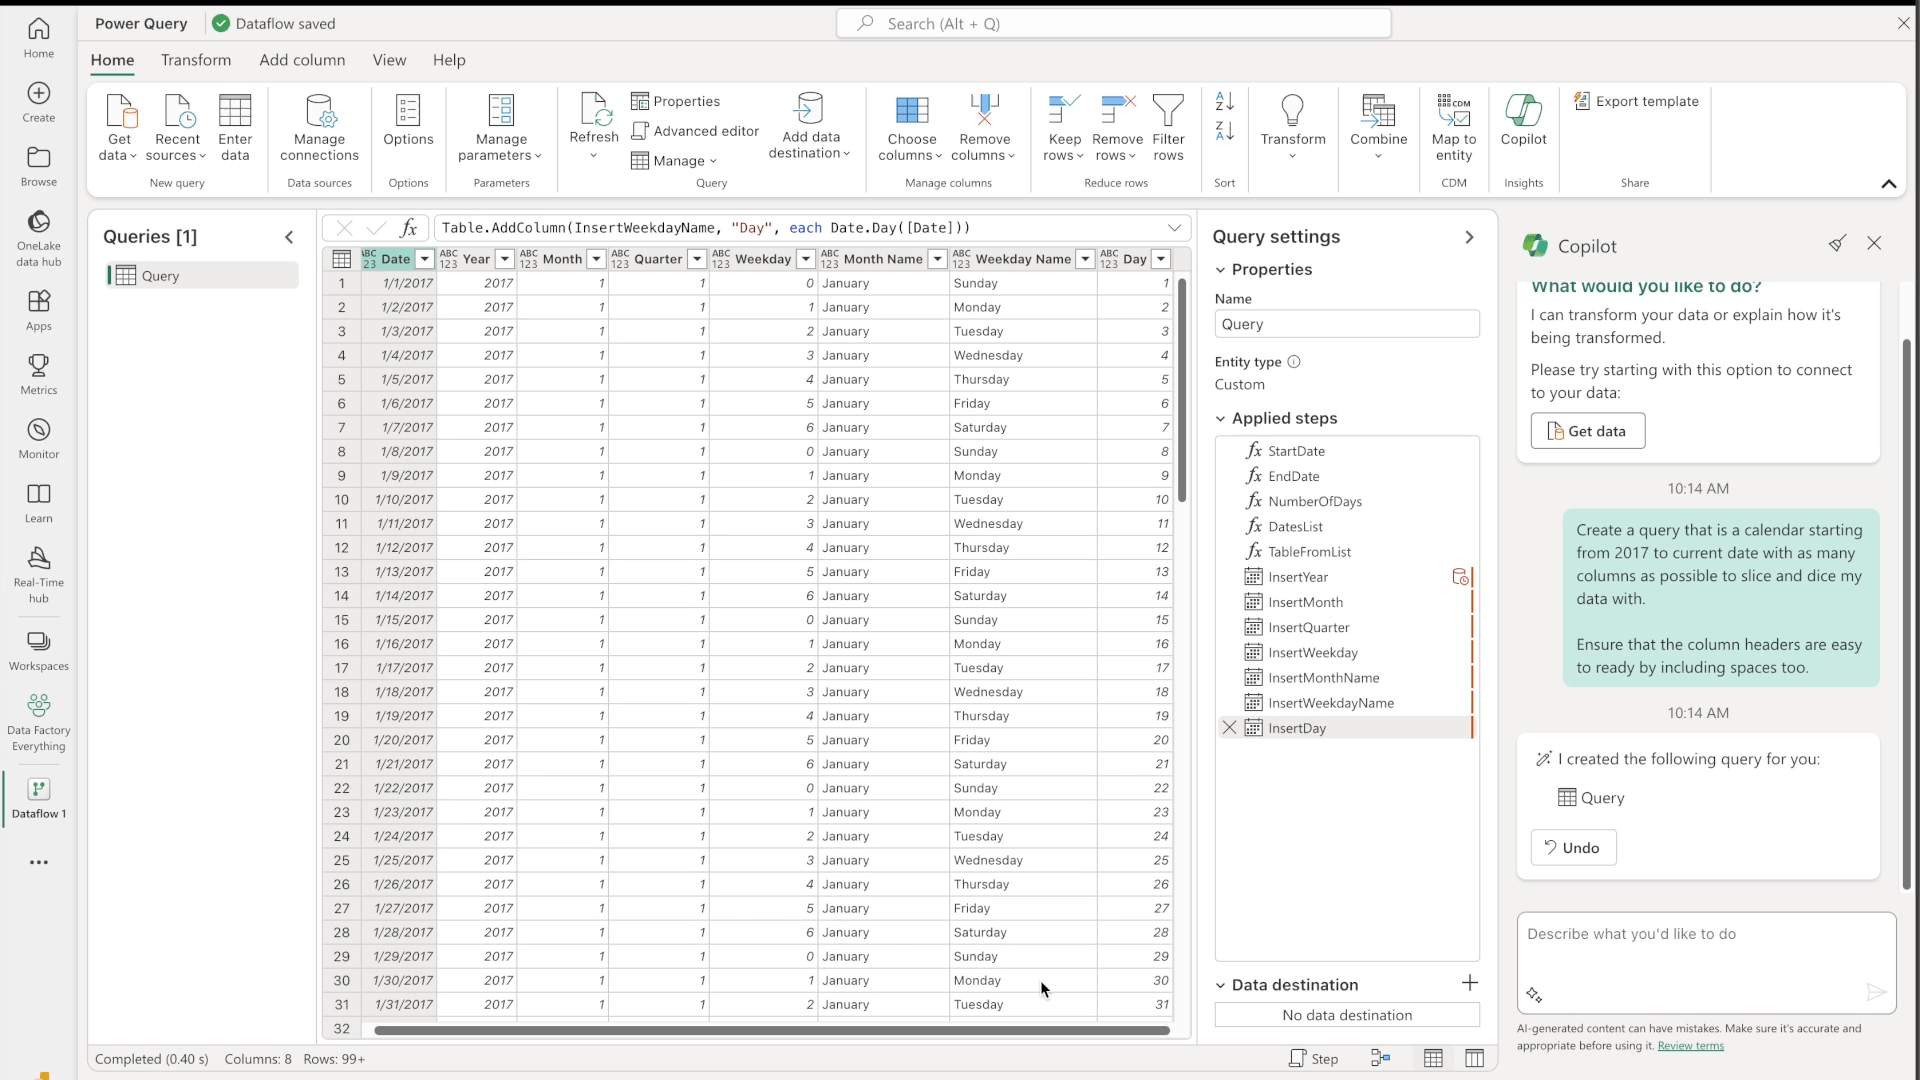Open the Manage dropdown in Query group

click(675, 161)
